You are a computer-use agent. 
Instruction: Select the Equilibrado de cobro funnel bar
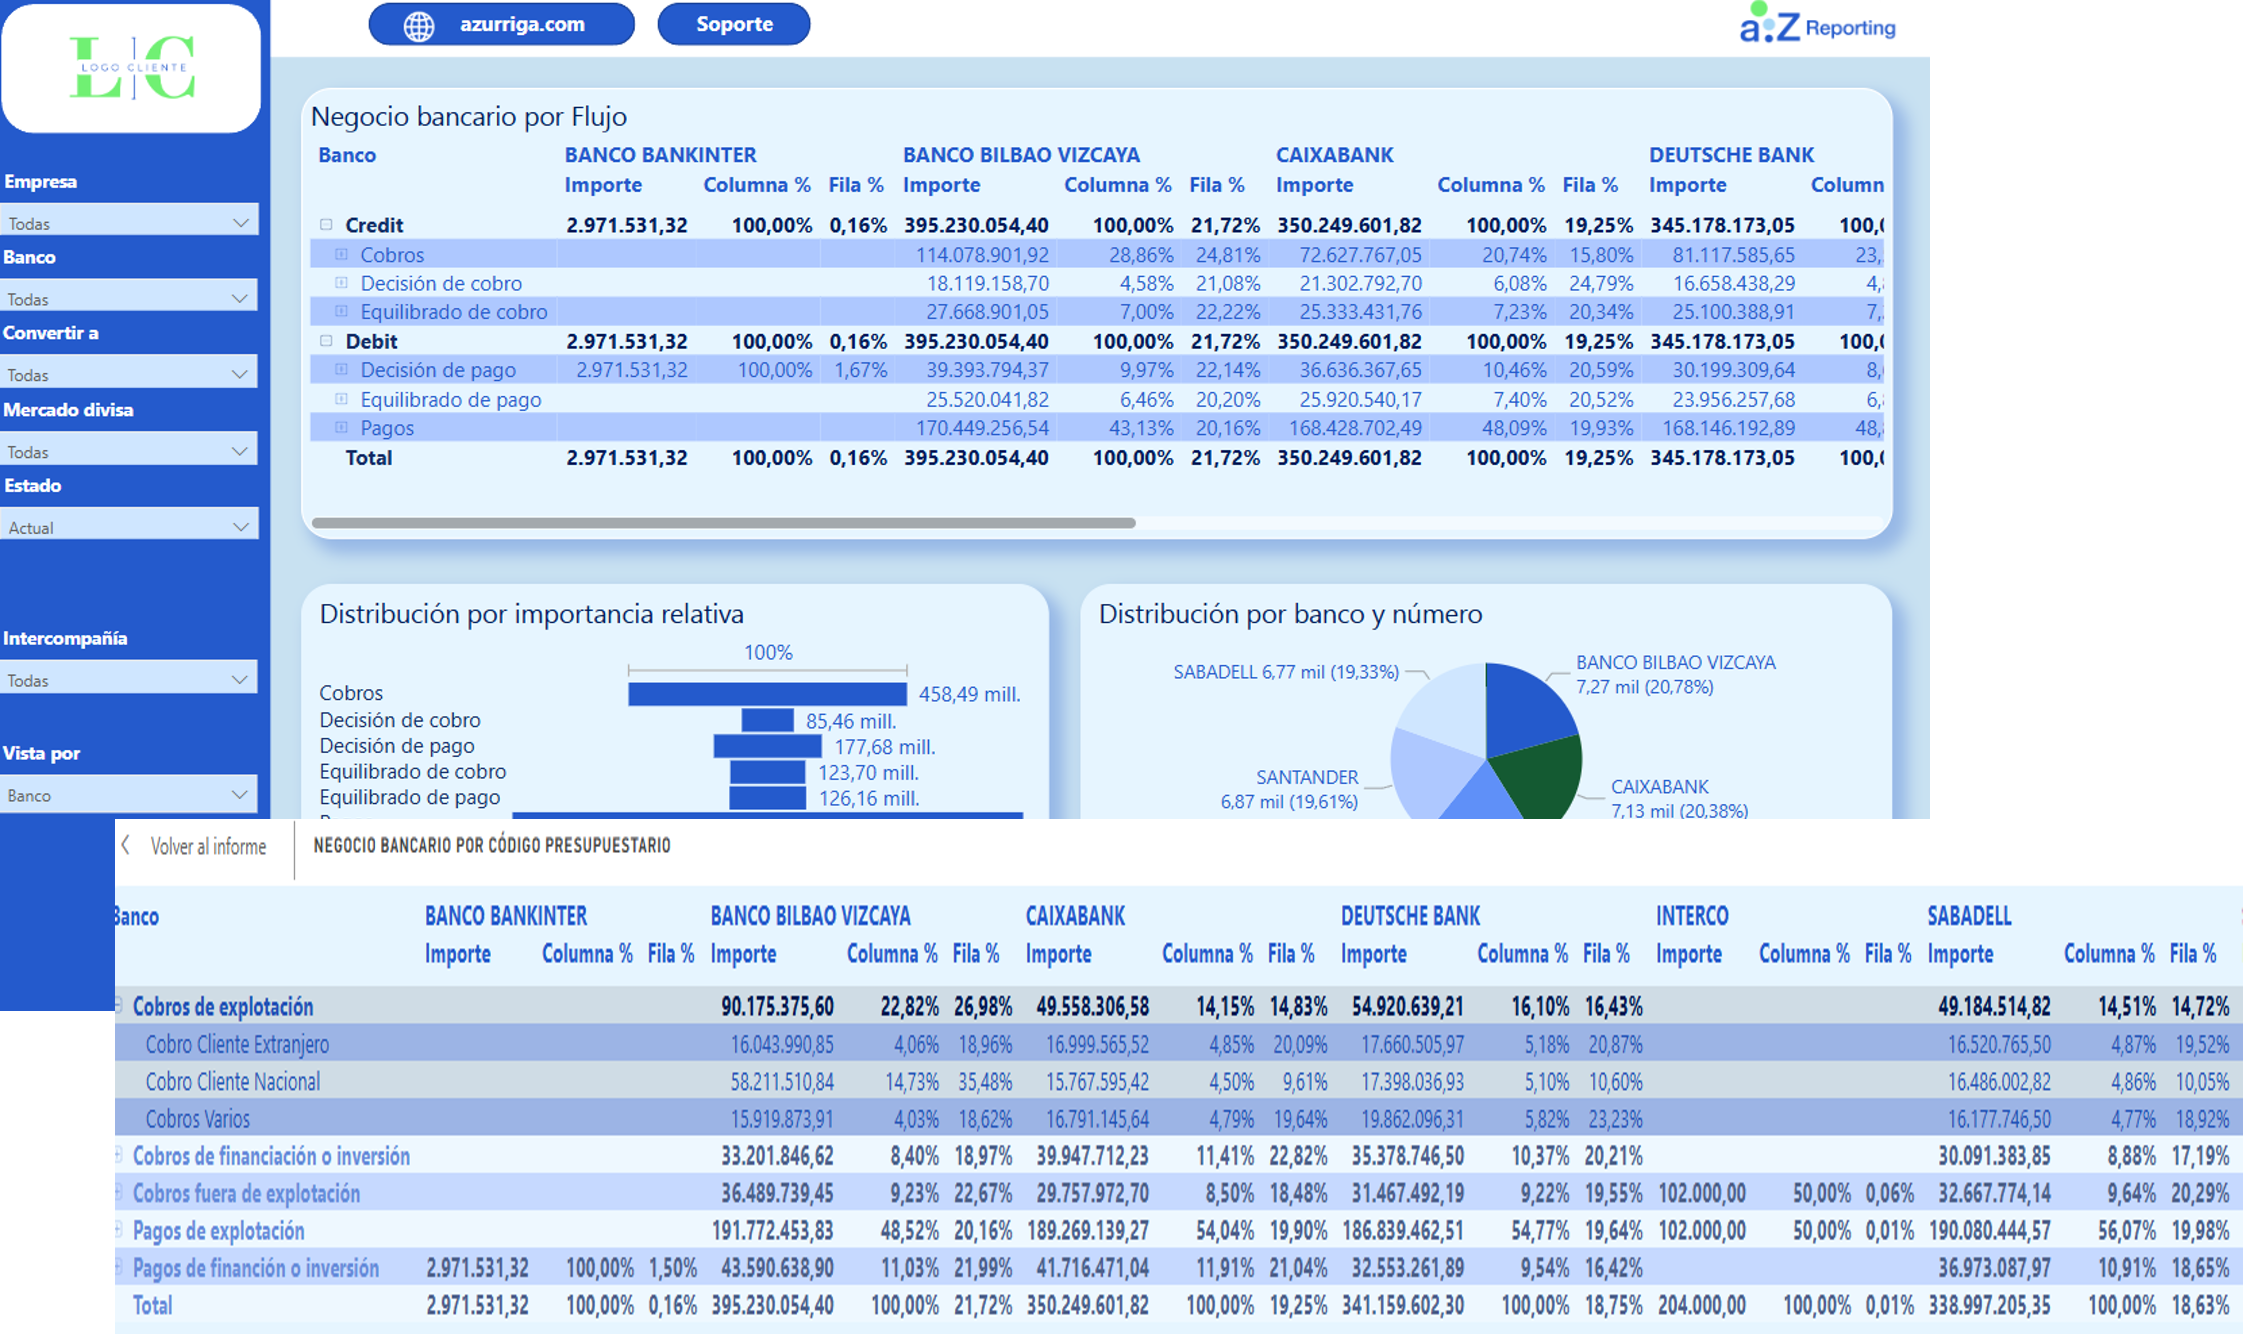pyautogui.click(x=767, y=772)
